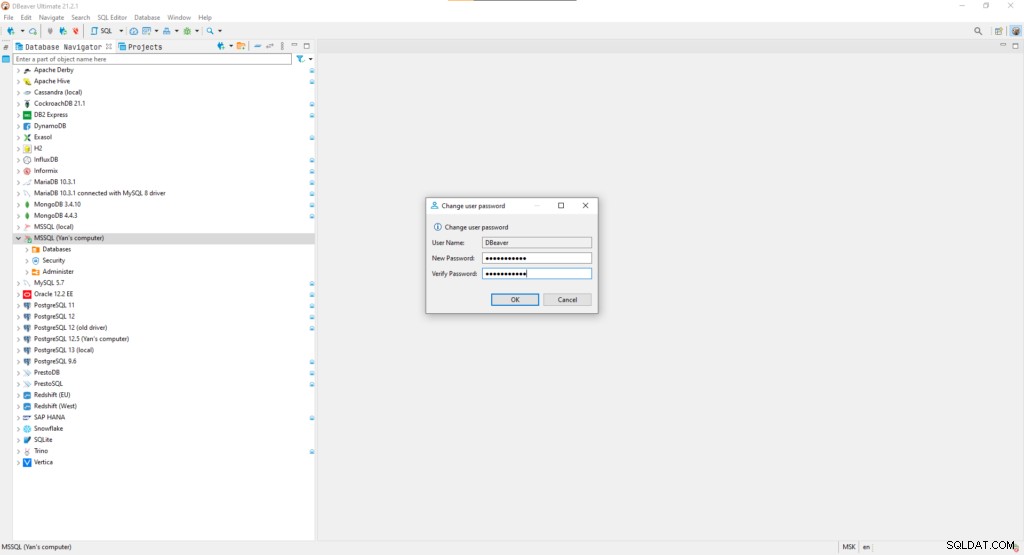Image resolution: width=1024 pixels, height=555 pixels.
Task: Select the Snowflake connection
Action: tap(48, 428)
